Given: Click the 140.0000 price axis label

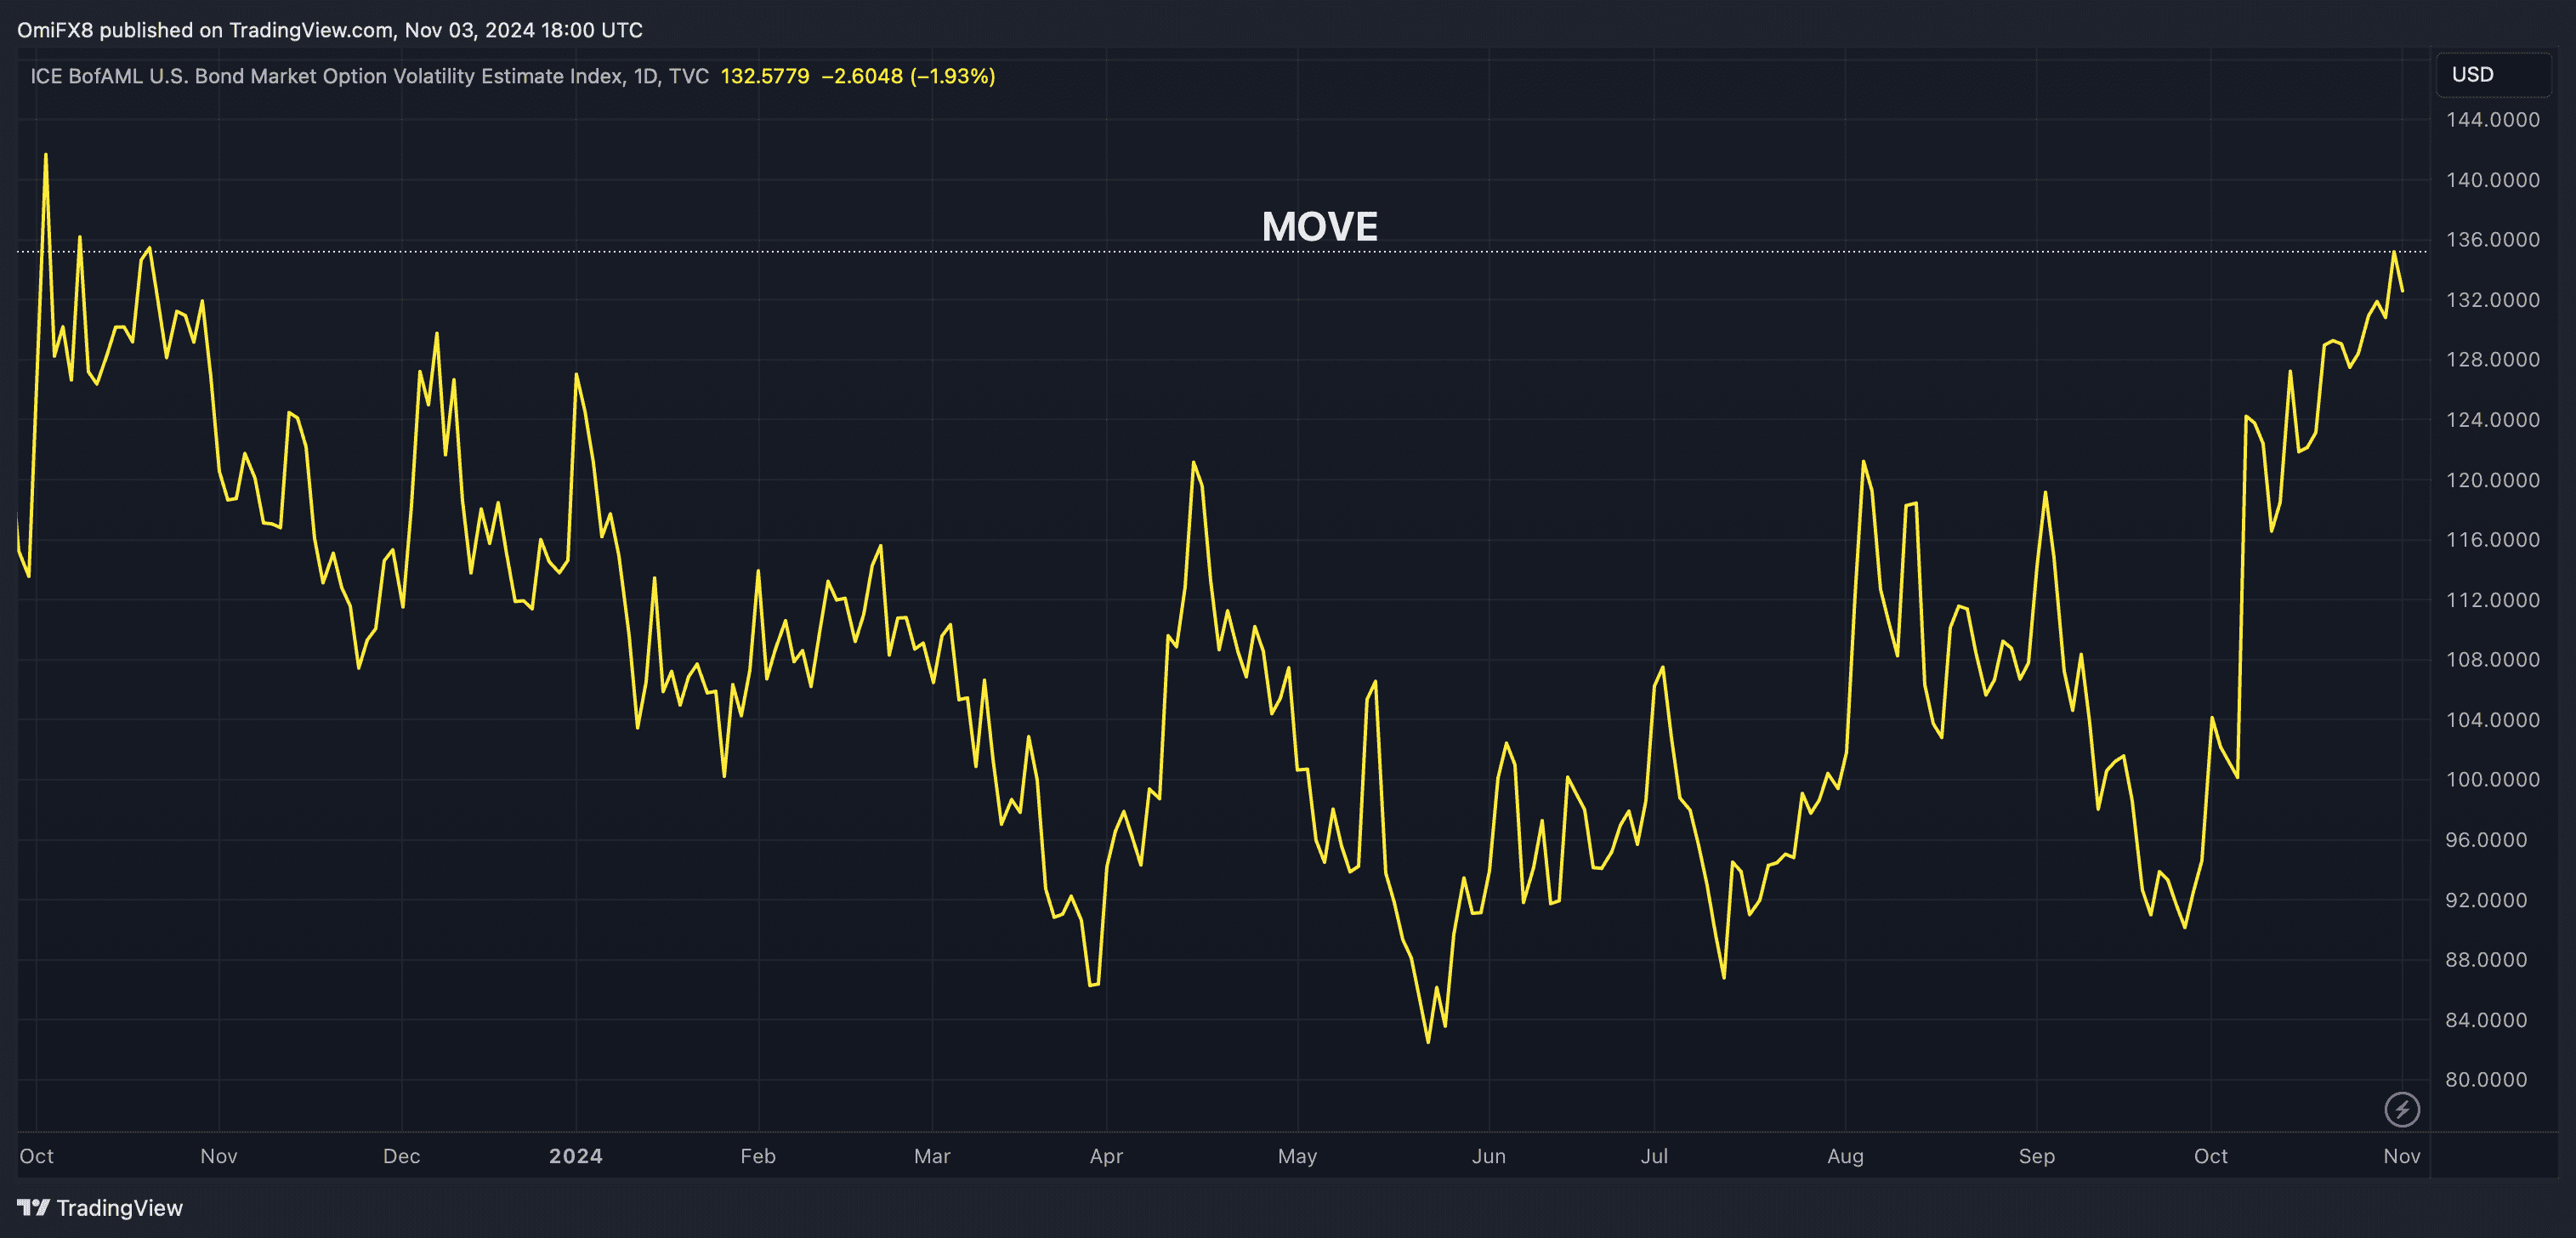Looking at the screenshot, I should pyautogui.click(x=2492, y=180).
